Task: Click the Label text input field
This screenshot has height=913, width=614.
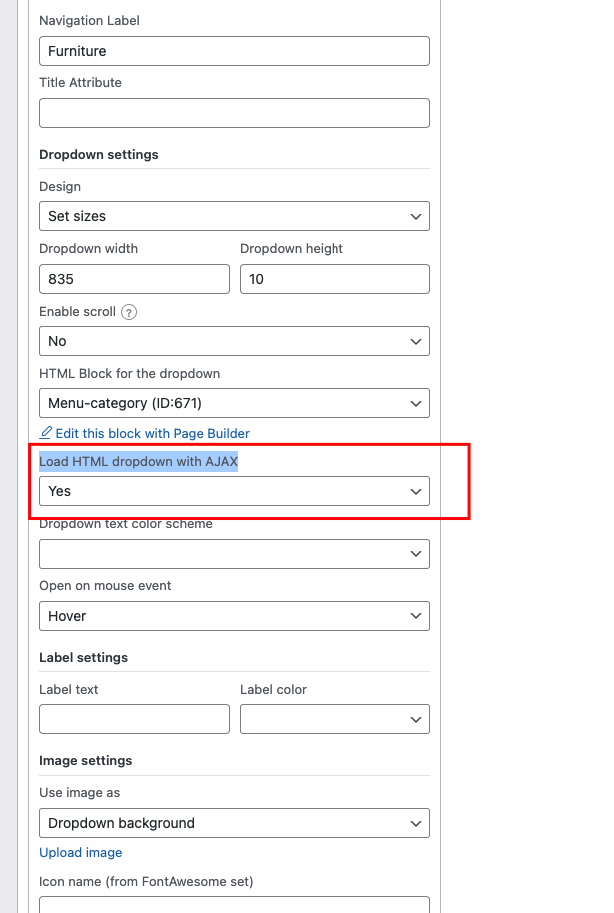Action: [x=135, y=719]
